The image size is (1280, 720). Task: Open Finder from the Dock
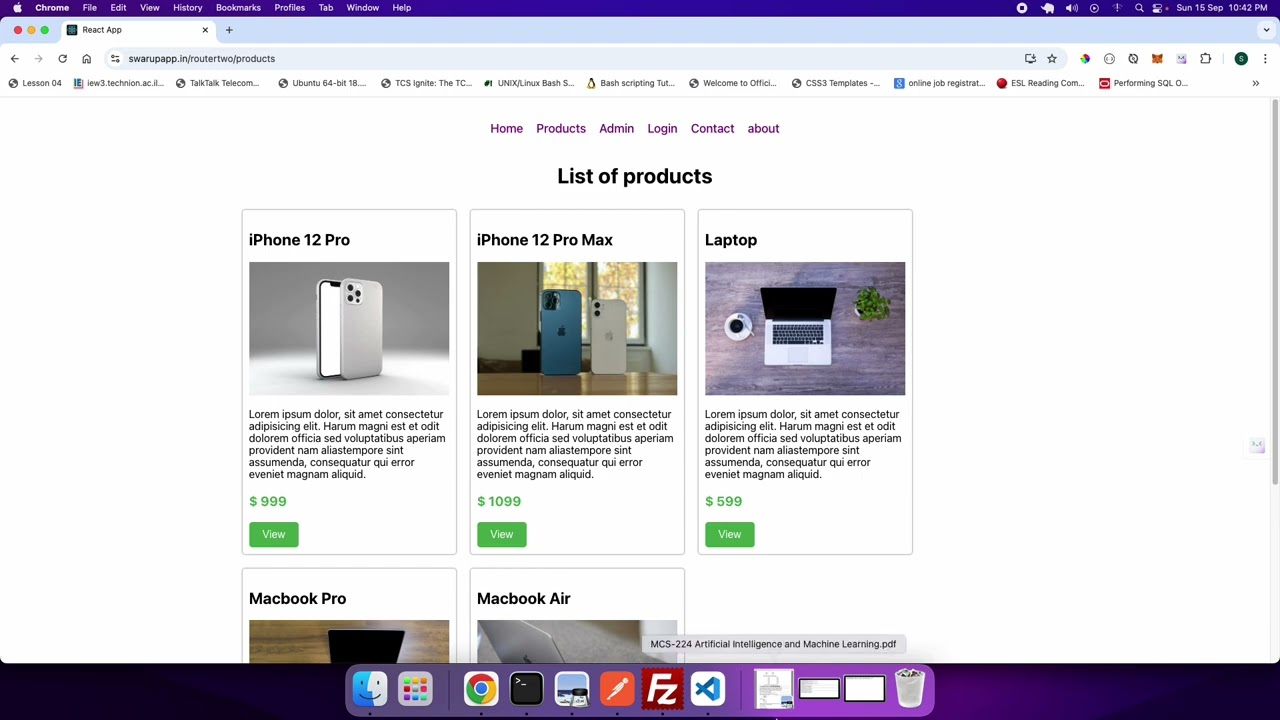370,689
